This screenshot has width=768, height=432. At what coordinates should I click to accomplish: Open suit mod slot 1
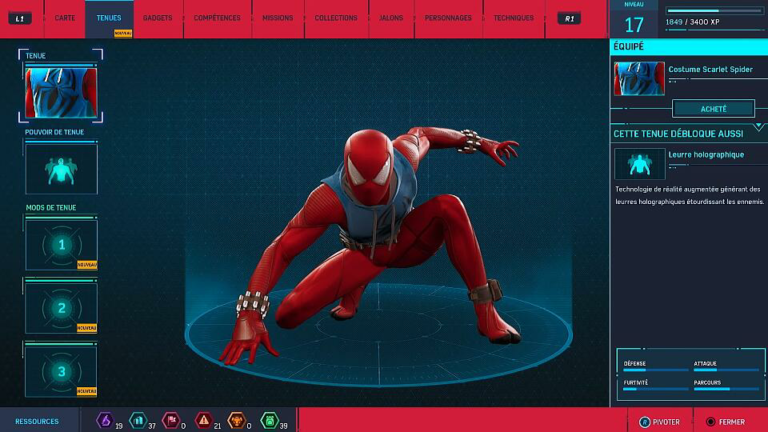pos(61,245)
